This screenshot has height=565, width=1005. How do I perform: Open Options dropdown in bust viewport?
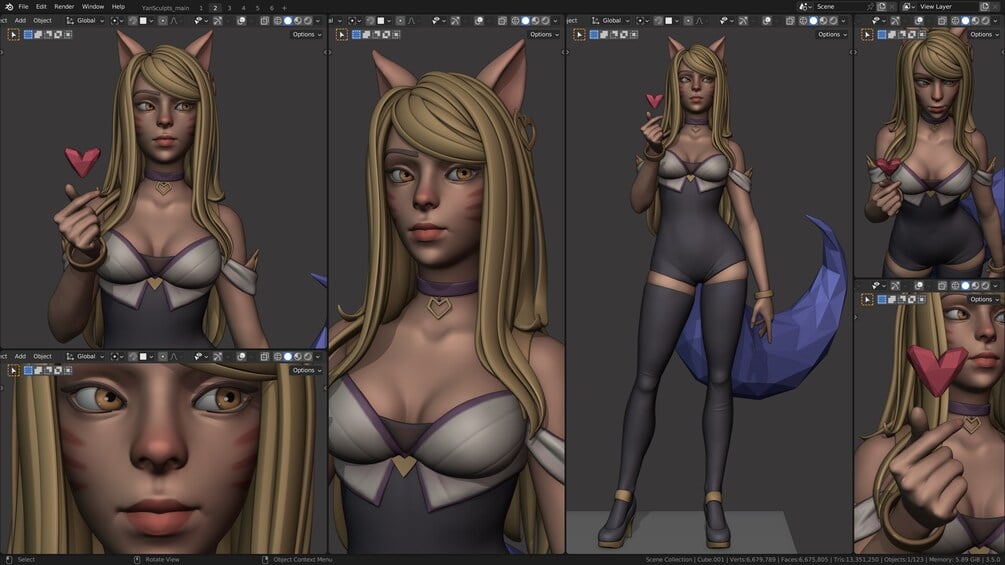306,35
